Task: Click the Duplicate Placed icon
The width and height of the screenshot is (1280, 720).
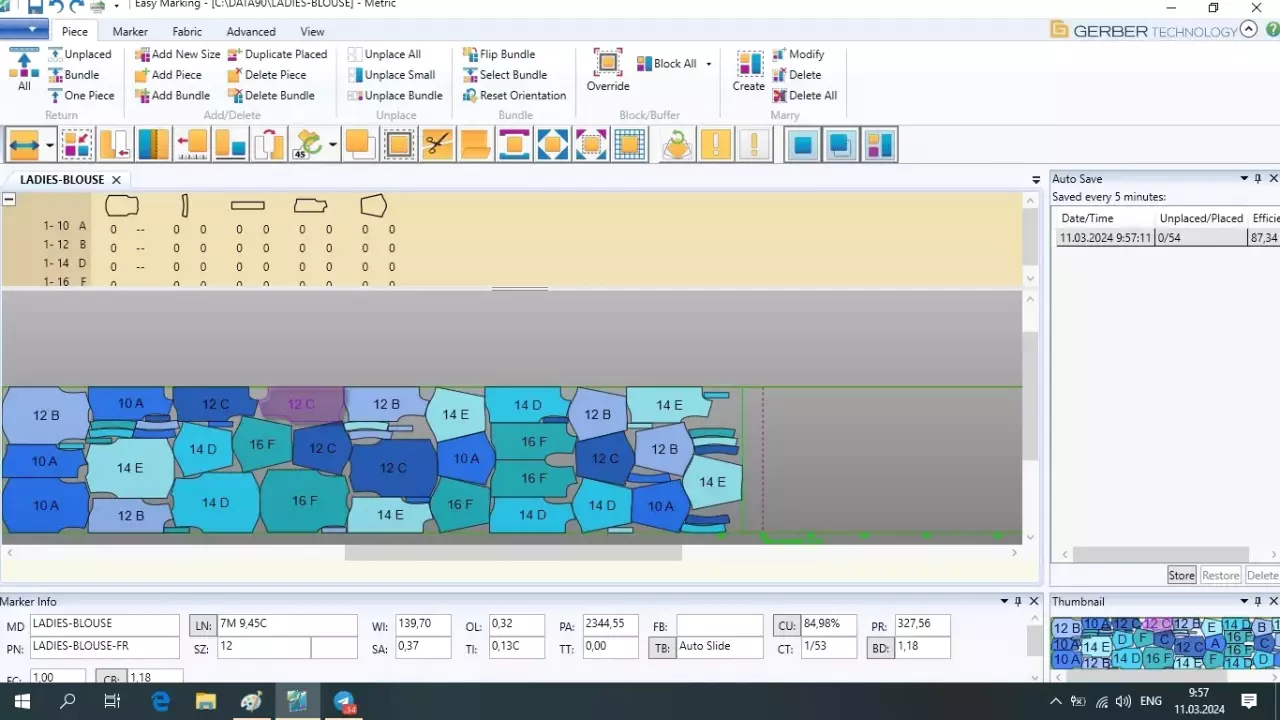Action: tap(277, 54)
